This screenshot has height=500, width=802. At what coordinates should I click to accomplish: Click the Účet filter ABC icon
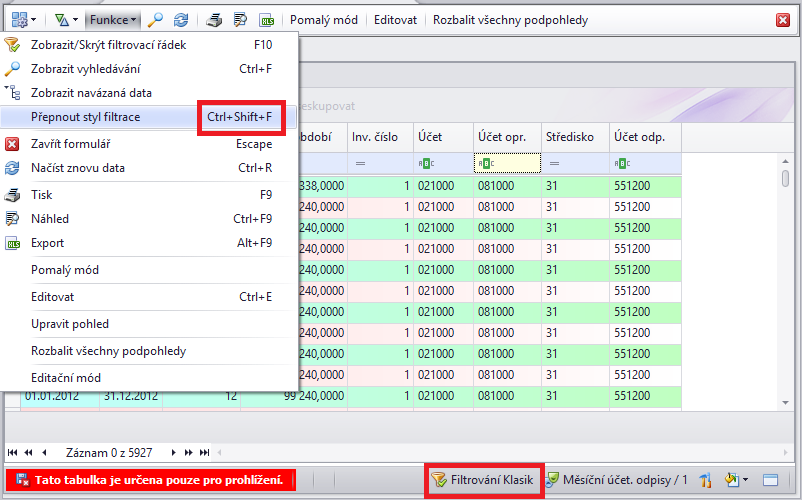coord(426,164)
